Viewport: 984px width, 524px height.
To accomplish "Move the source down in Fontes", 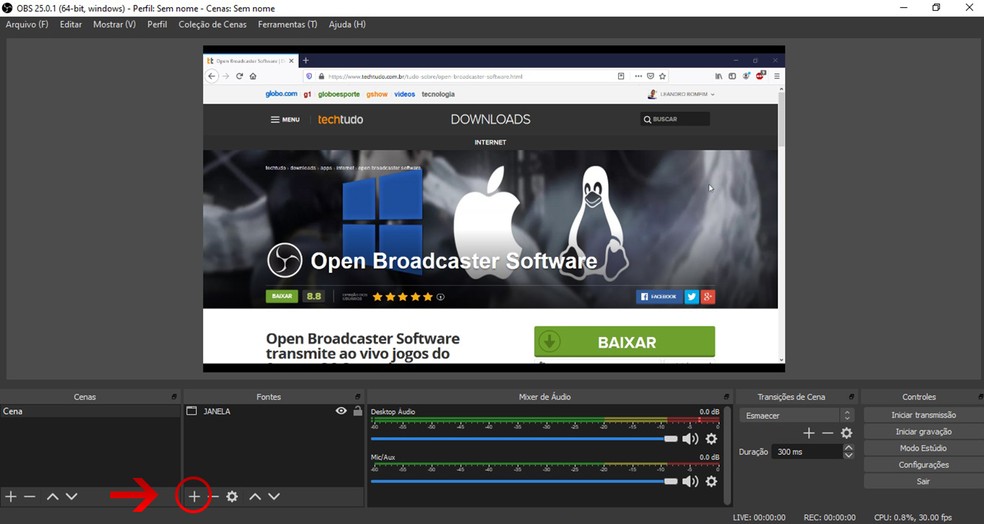I will pyautogui.click(x=274, y=496).
